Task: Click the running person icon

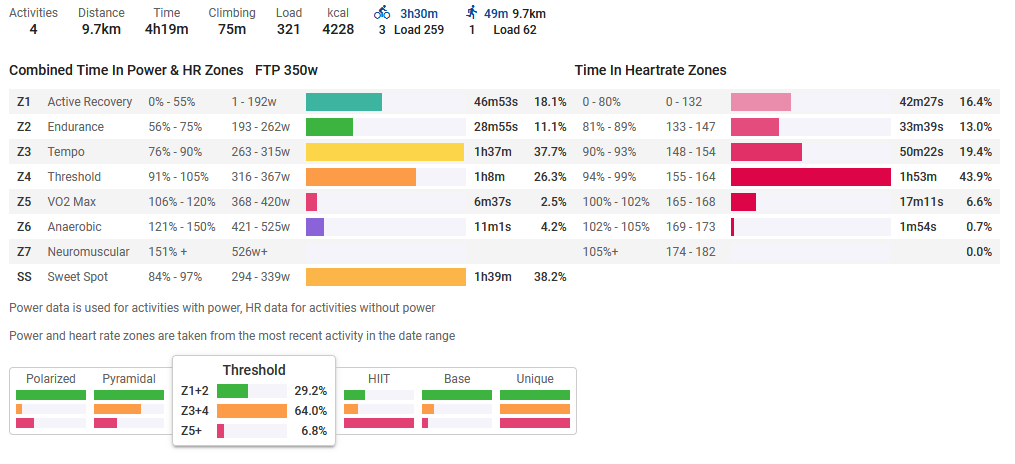Action: click(x=472, y=13)
